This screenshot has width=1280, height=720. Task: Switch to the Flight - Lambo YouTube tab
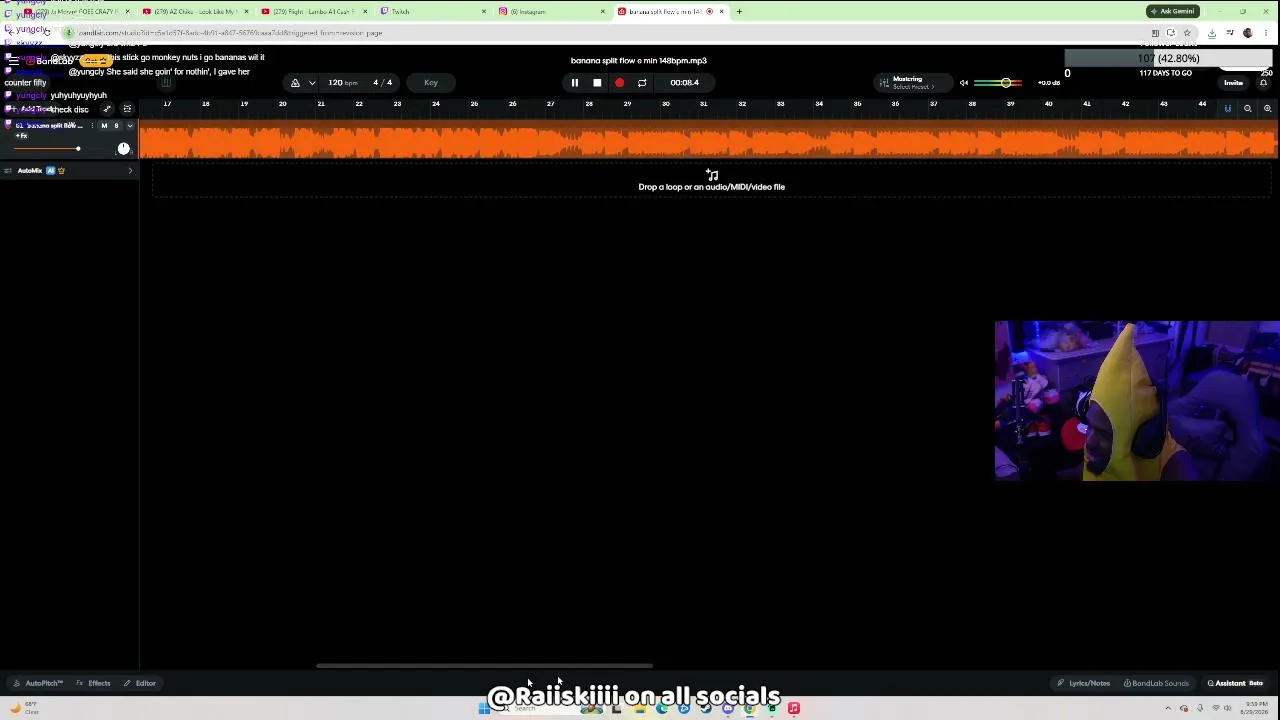314,12
